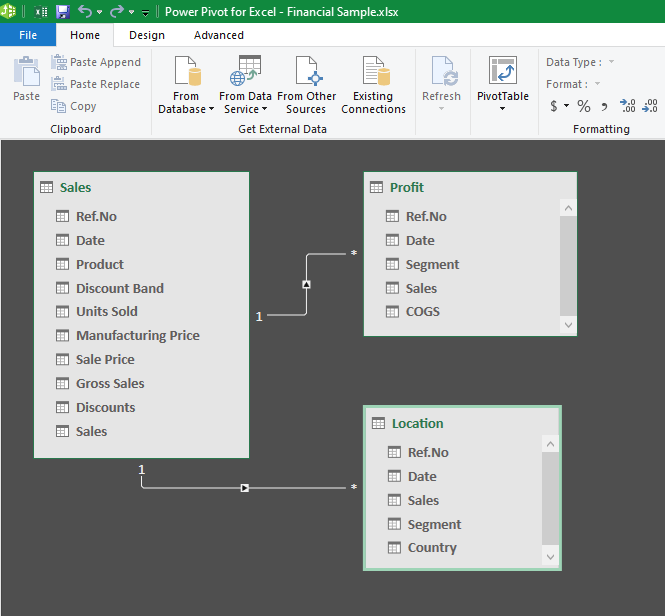Select Discount Band field in Sales table
The width and height of the screenshot is (665, 616).
[119, 288]
